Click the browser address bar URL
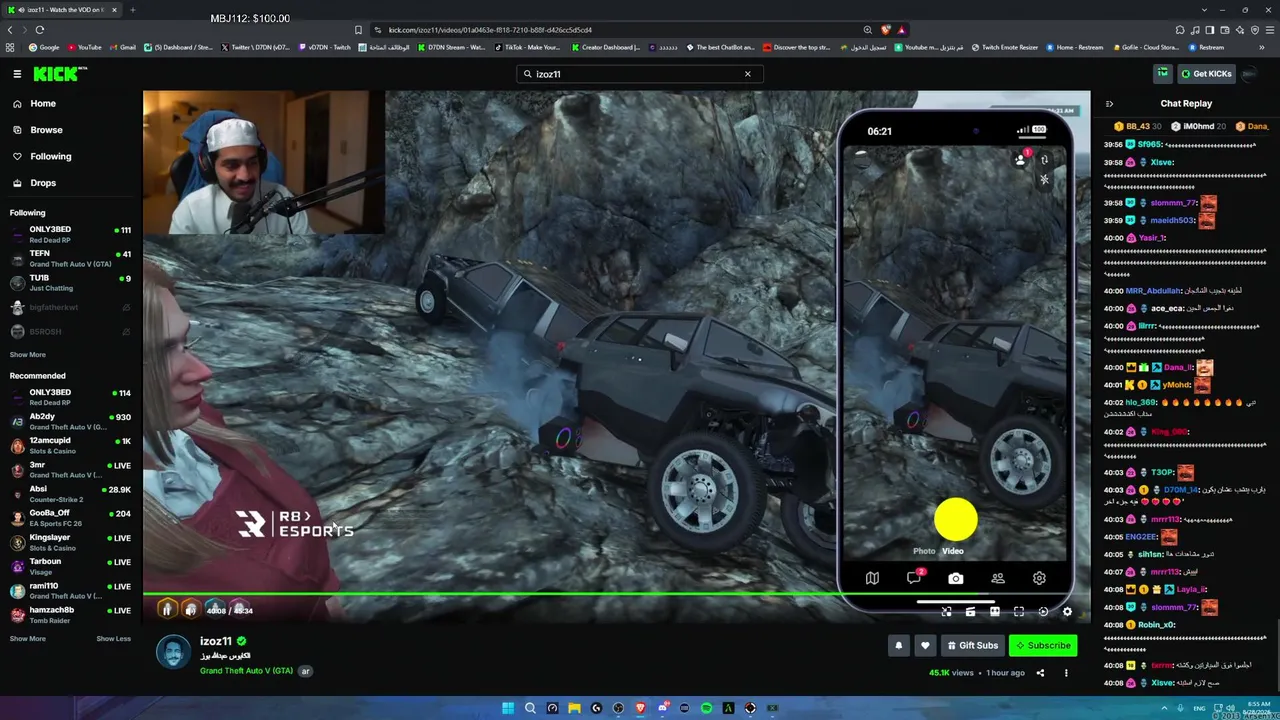 point(490,30)
